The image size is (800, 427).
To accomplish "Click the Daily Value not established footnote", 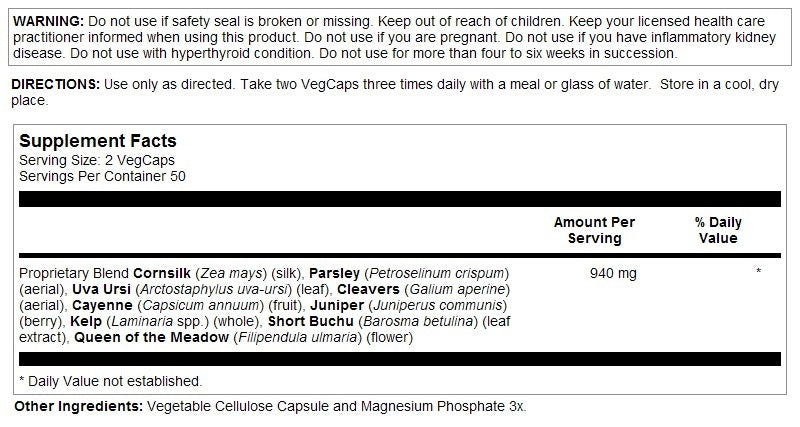I will pos(110,381).
